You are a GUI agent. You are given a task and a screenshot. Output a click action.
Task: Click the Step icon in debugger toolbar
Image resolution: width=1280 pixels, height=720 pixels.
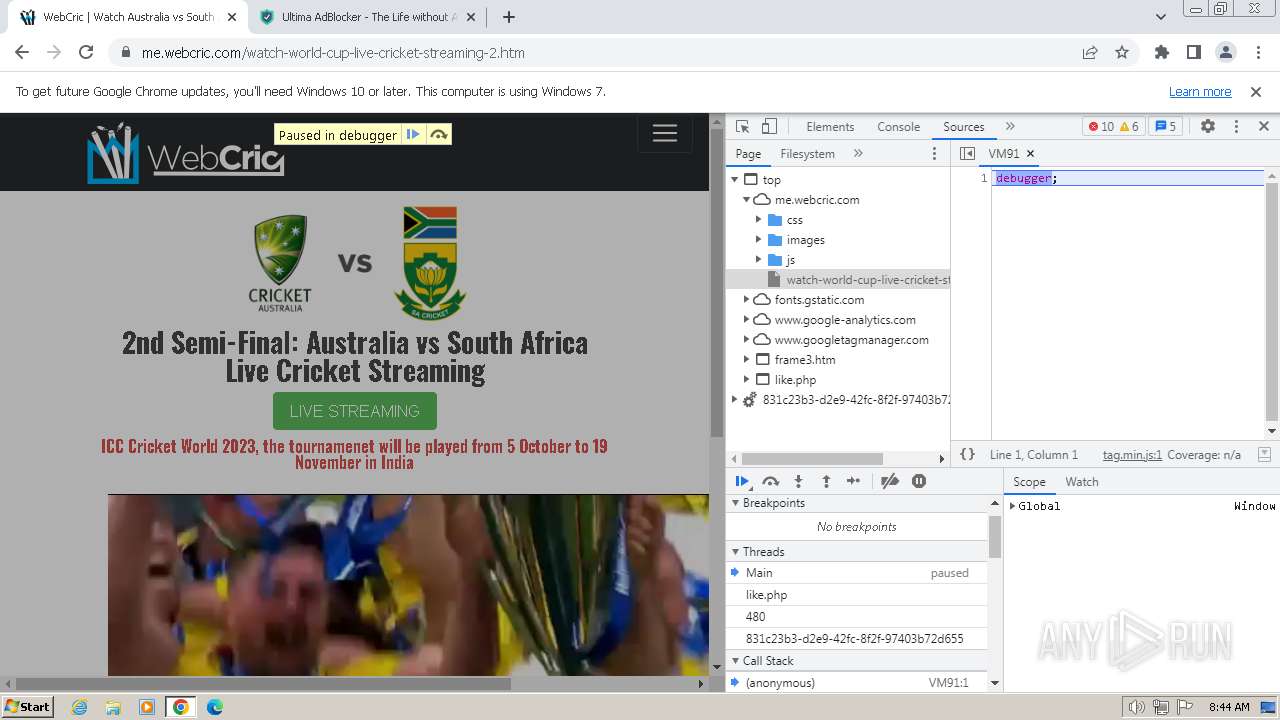click(x=853, y=482)
